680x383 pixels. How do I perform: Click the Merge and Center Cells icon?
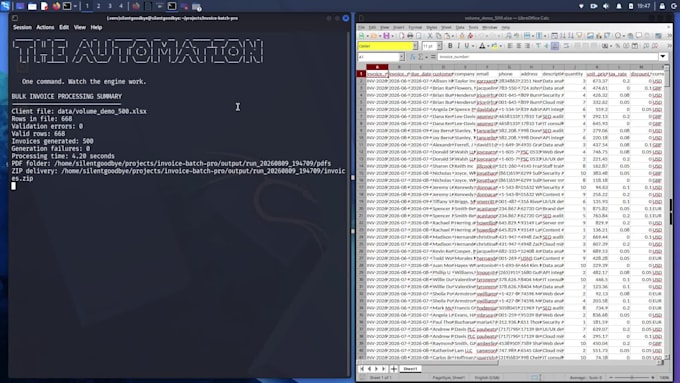pyautogui.click(x=577, y=46)
